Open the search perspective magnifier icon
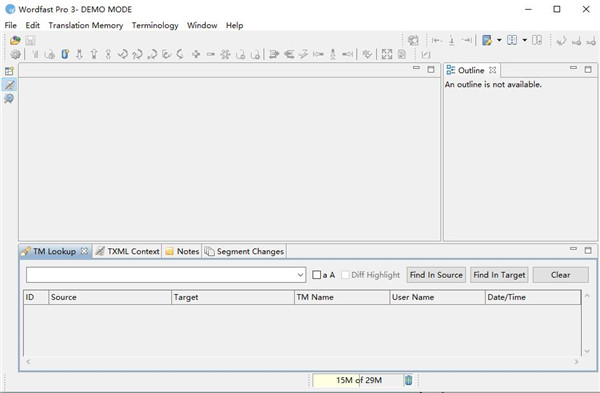 click(9, 99)
